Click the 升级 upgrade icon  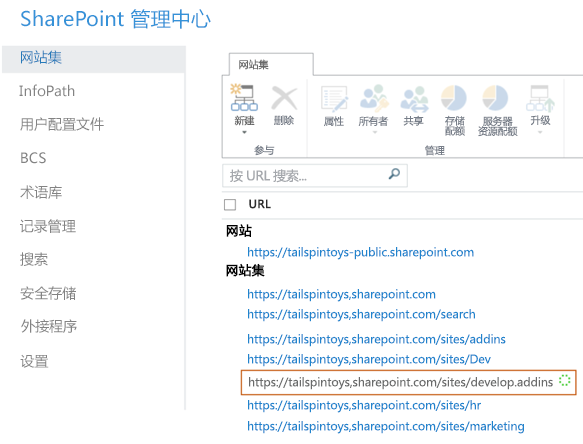click(x=540, y=98)
